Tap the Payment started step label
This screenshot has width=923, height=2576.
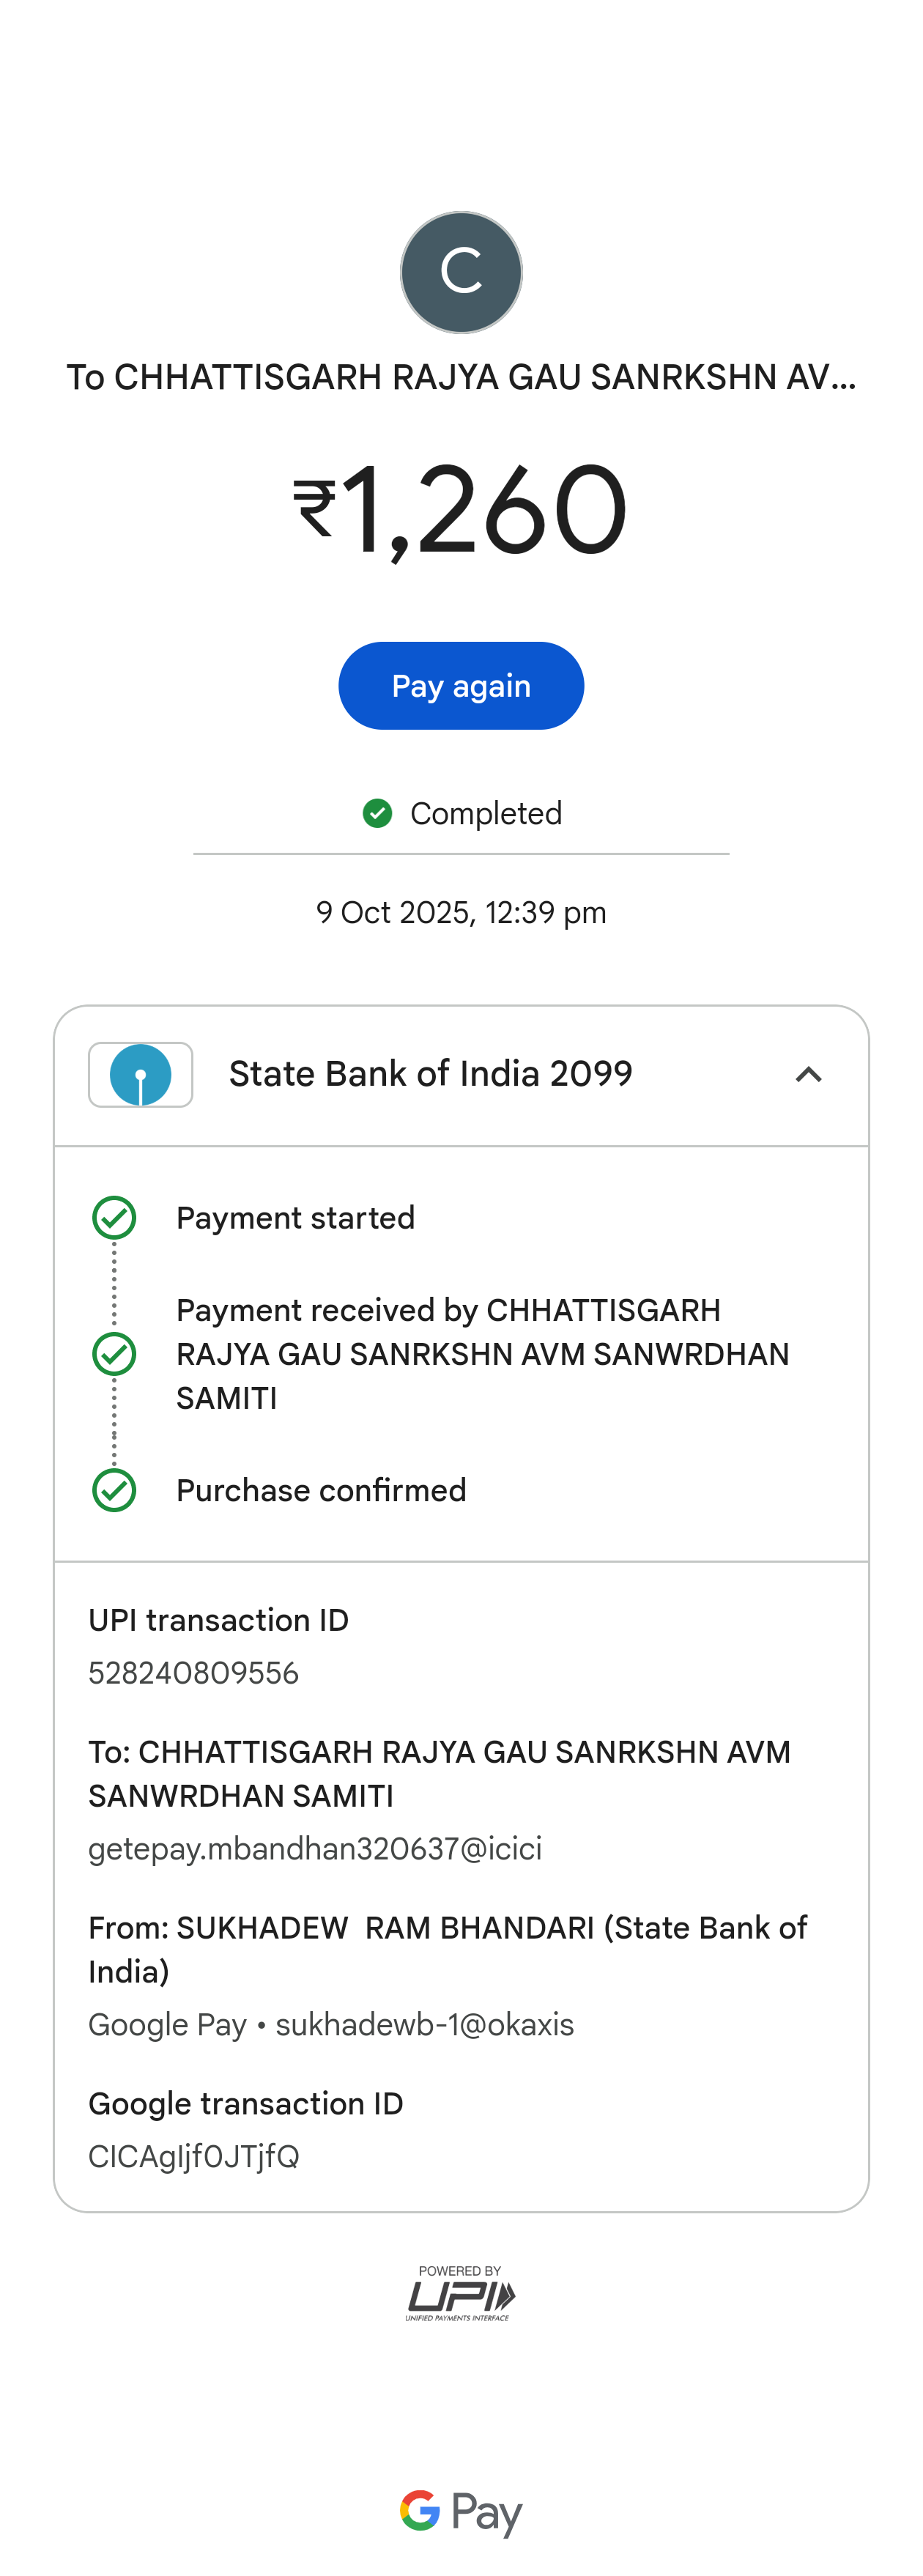[x=295, y=1218]
